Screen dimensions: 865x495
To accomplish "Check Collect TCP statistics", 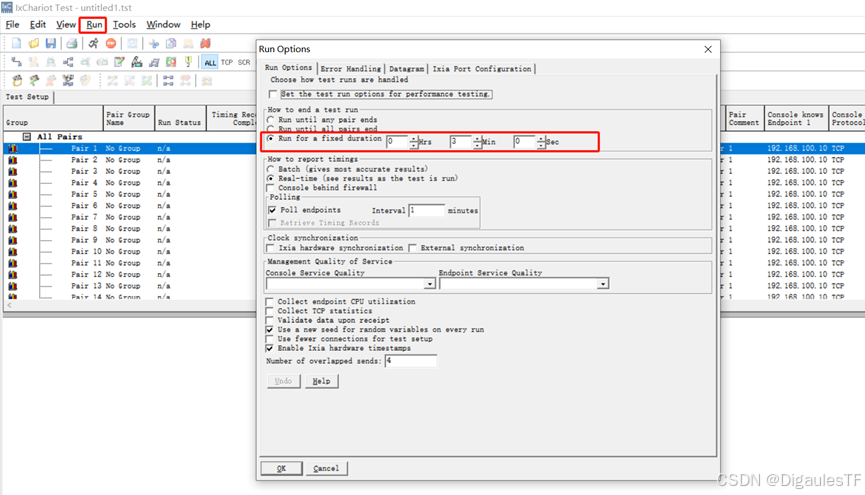I will tap(270, 311).
